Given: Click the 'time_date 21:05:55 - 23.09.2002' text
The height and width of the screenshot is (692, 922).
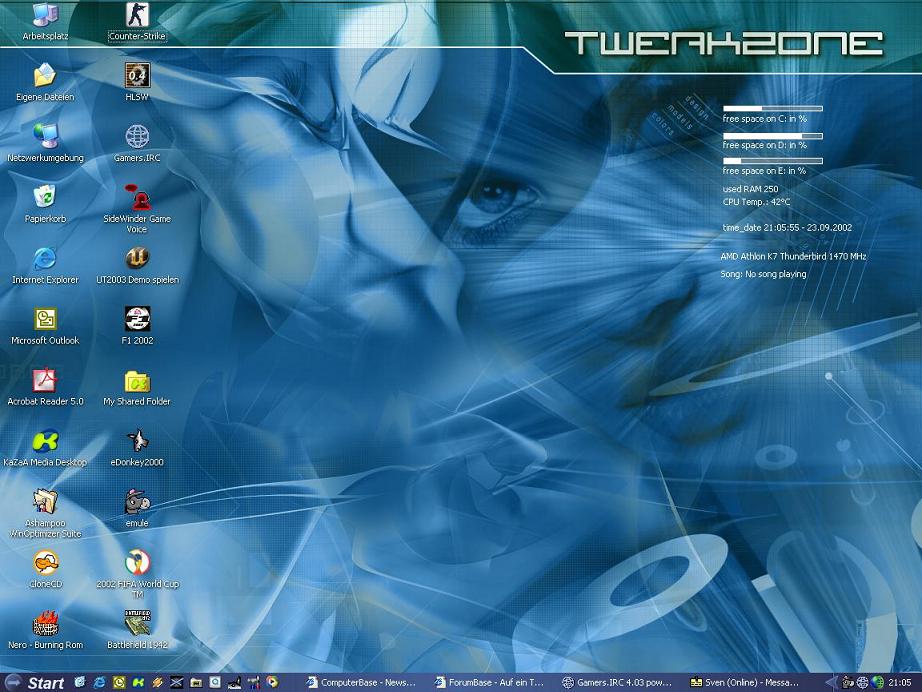Looking at the screenshot, I should [787, 228].
